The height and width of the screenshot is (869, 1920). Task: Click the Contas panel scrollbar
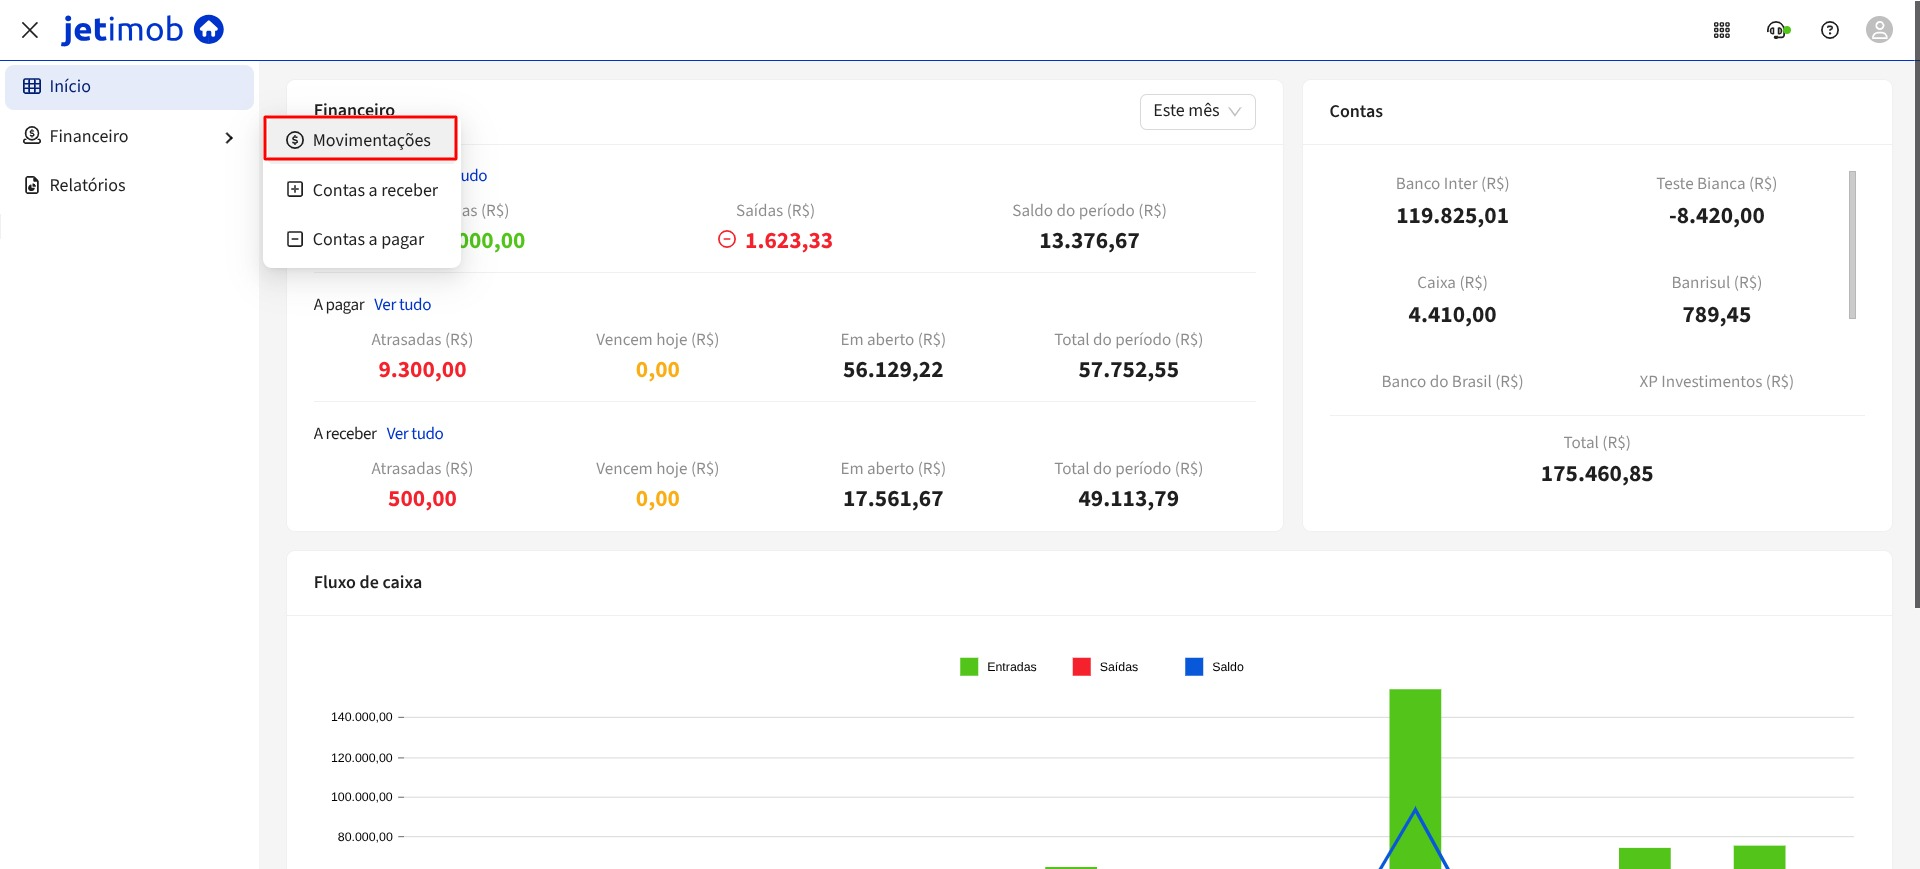pos(1852,245)
